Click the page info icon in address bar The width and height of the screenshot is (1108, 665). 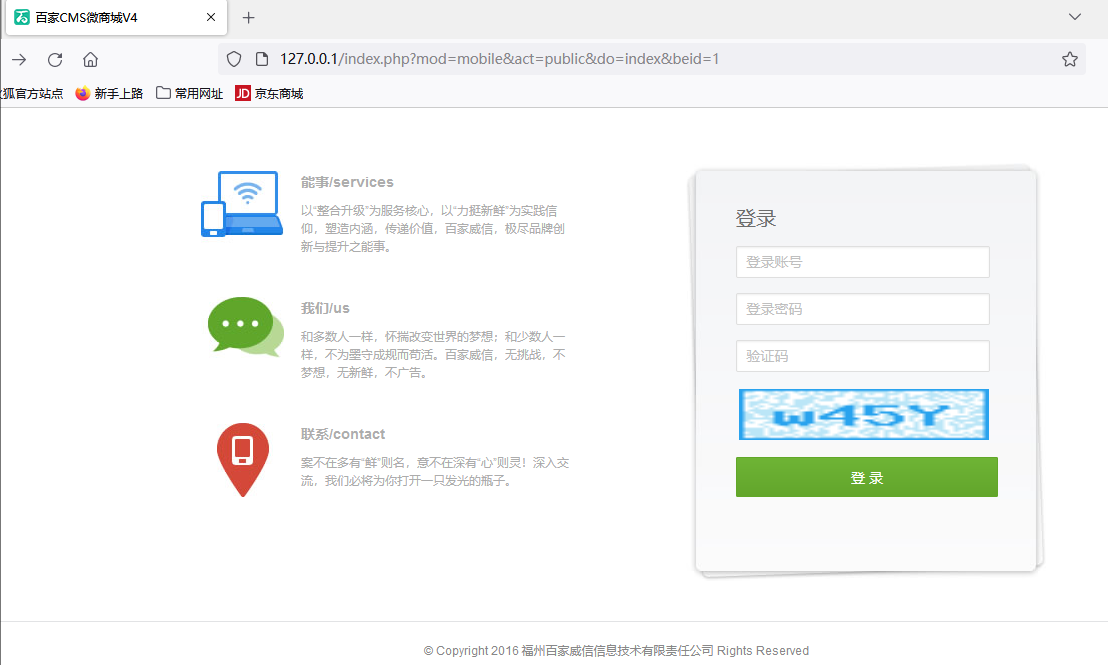click(261, 59)
